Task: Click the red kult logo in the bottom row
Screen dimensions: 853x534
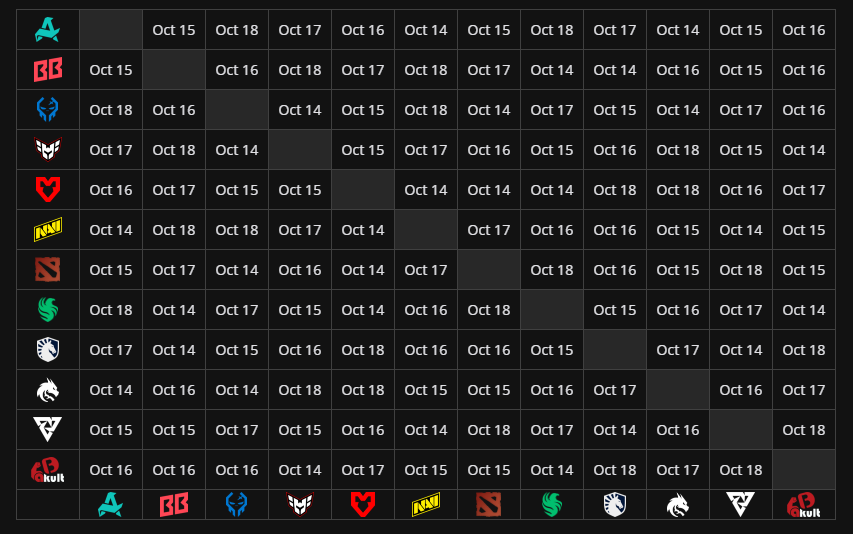Action: pos(803,505)
